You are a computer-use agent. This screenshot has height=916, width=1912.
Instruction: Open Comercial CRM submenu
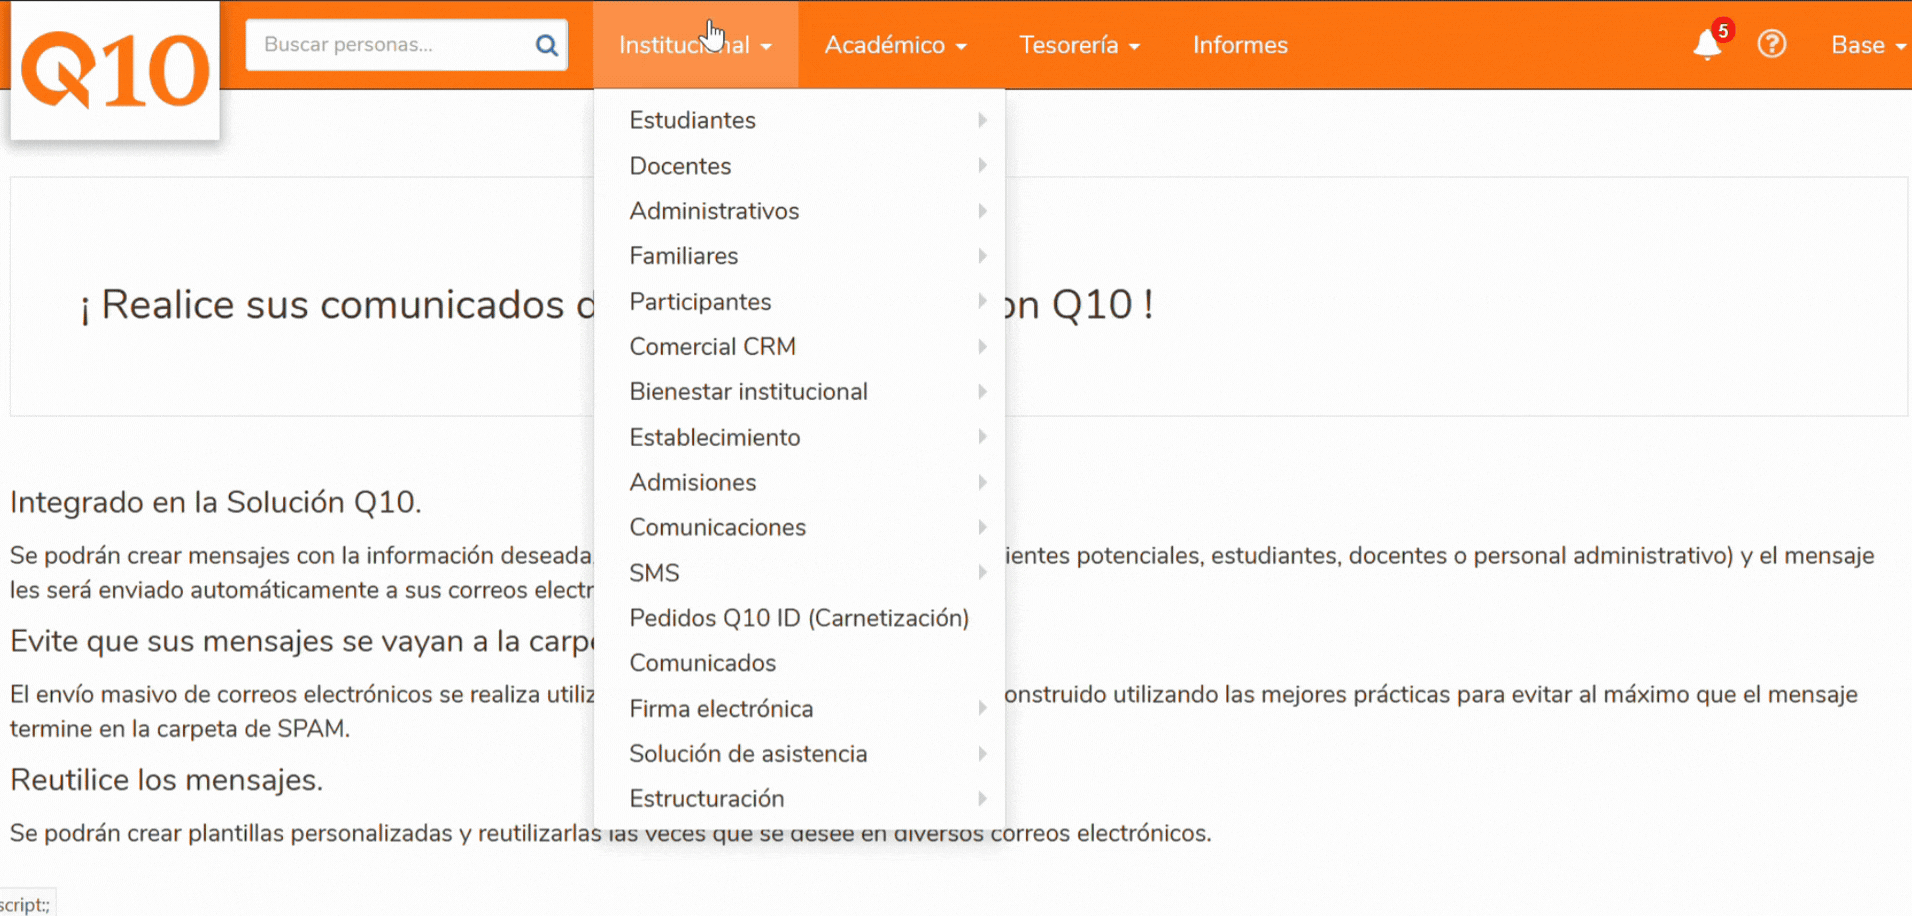coord(800,347)
